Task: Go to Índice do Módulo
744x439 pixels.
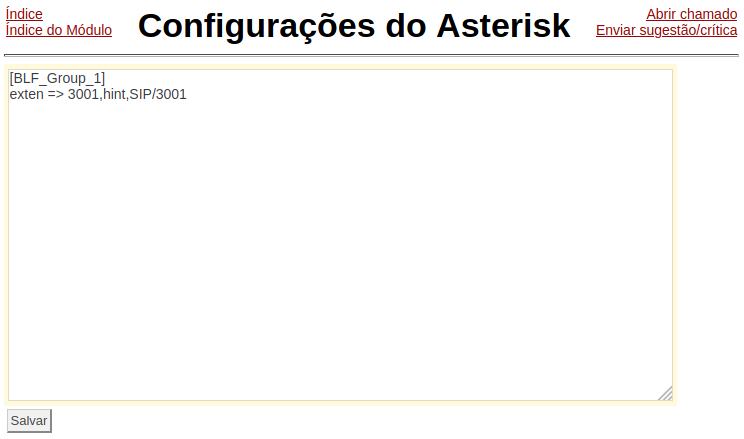Action: tap(59, 30)
